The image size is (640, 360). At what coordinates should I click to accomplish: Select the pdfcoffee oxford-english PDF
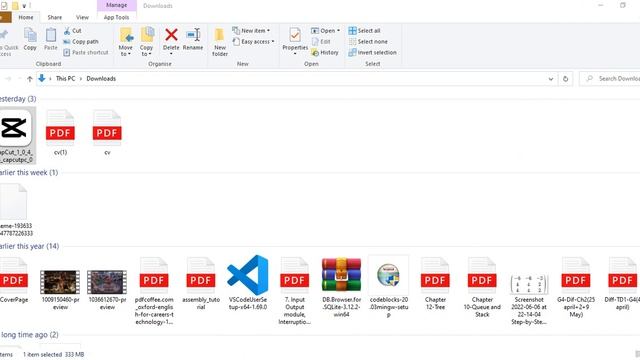coord(154,291)
